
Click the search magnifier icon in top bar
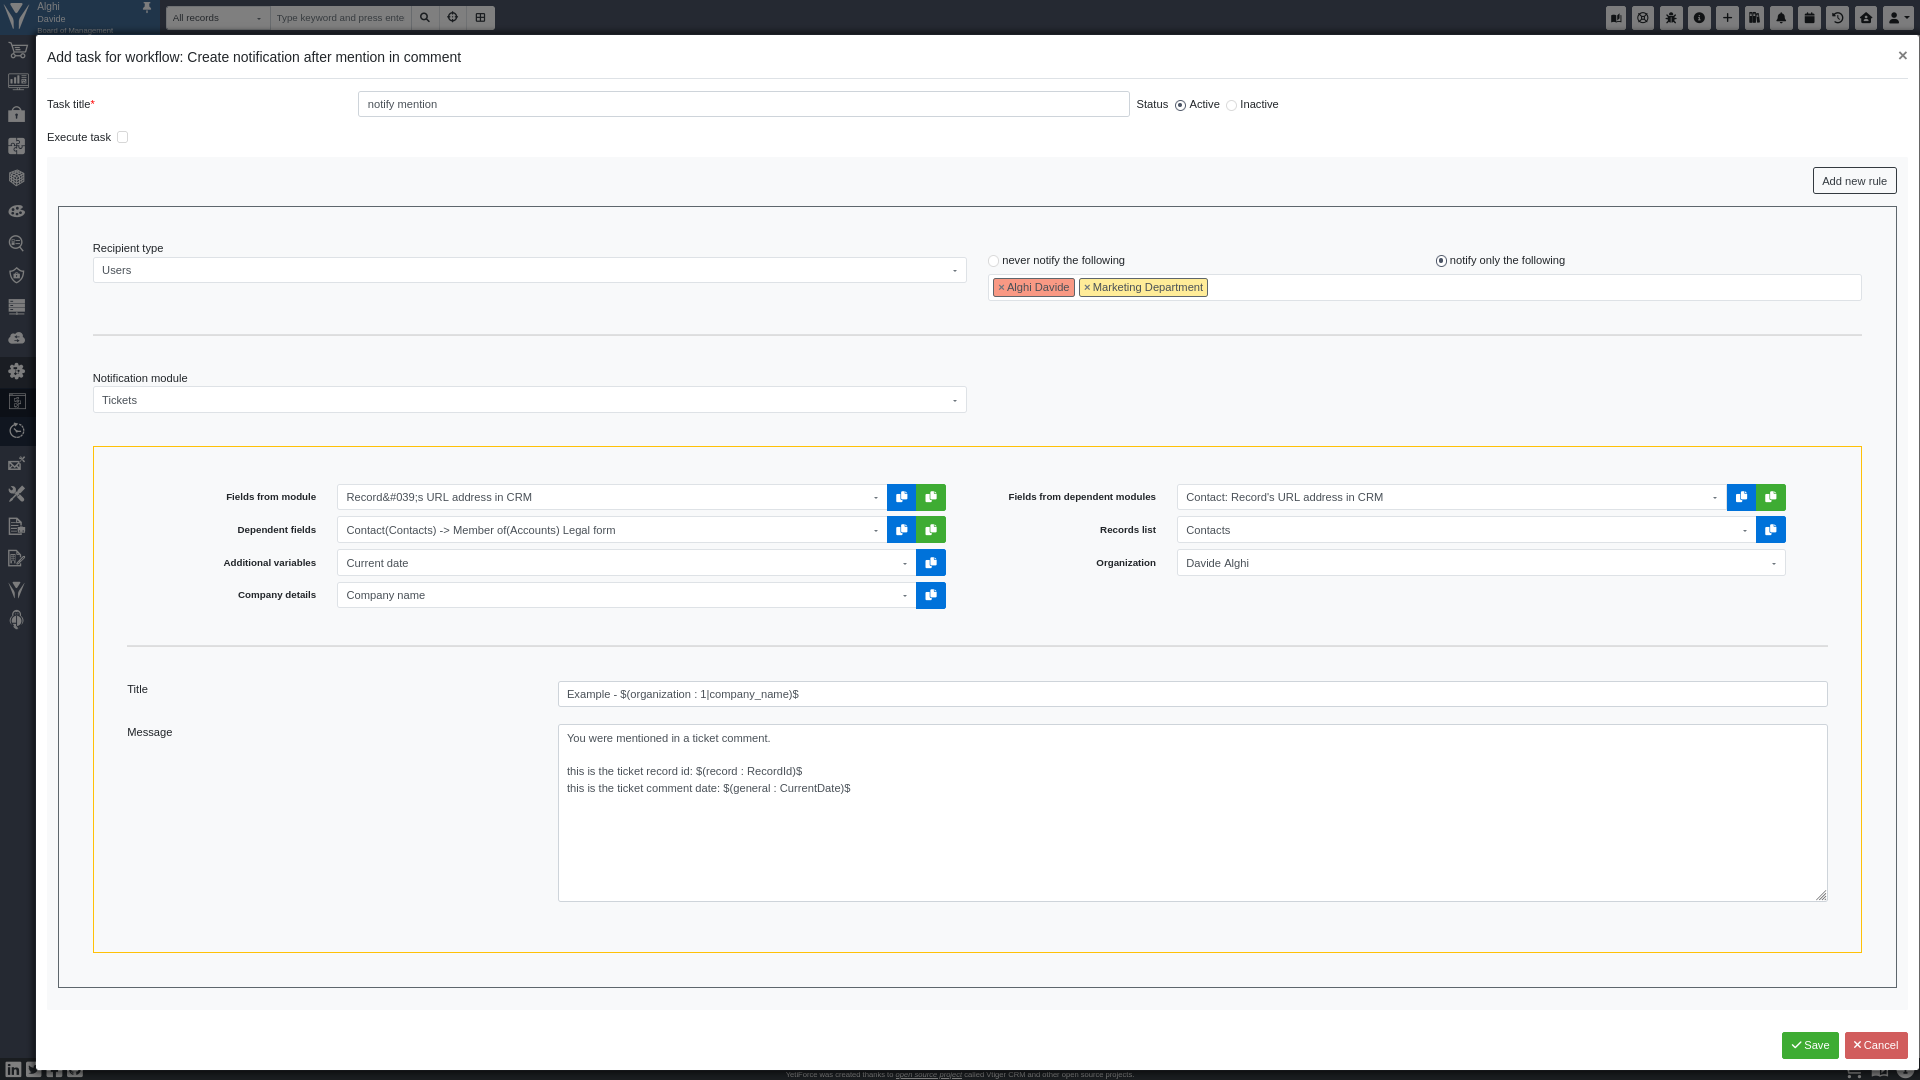click(425, 17)
